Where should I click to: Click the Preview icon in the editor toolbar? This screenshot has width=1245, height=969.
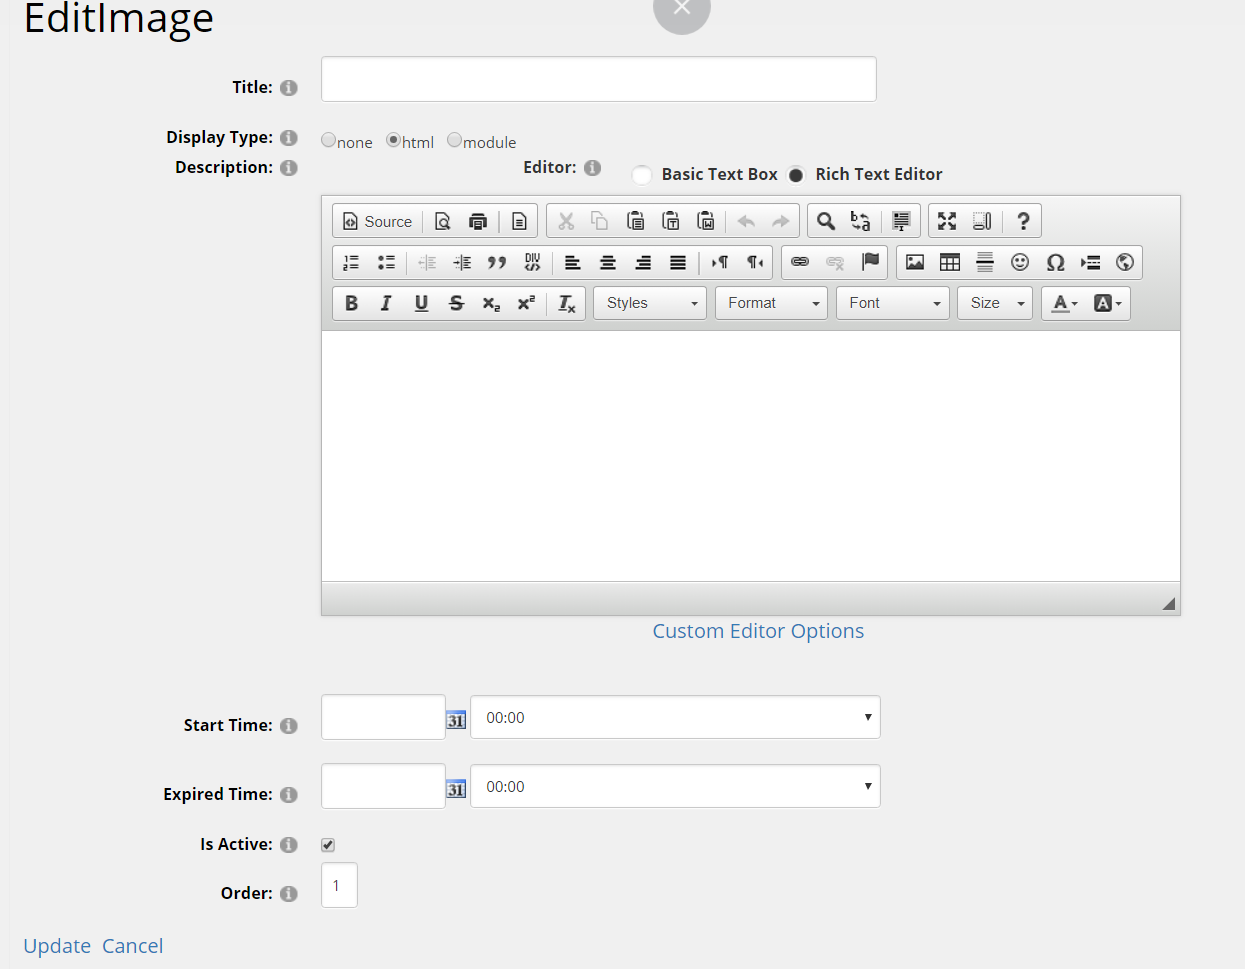point(442,221)
